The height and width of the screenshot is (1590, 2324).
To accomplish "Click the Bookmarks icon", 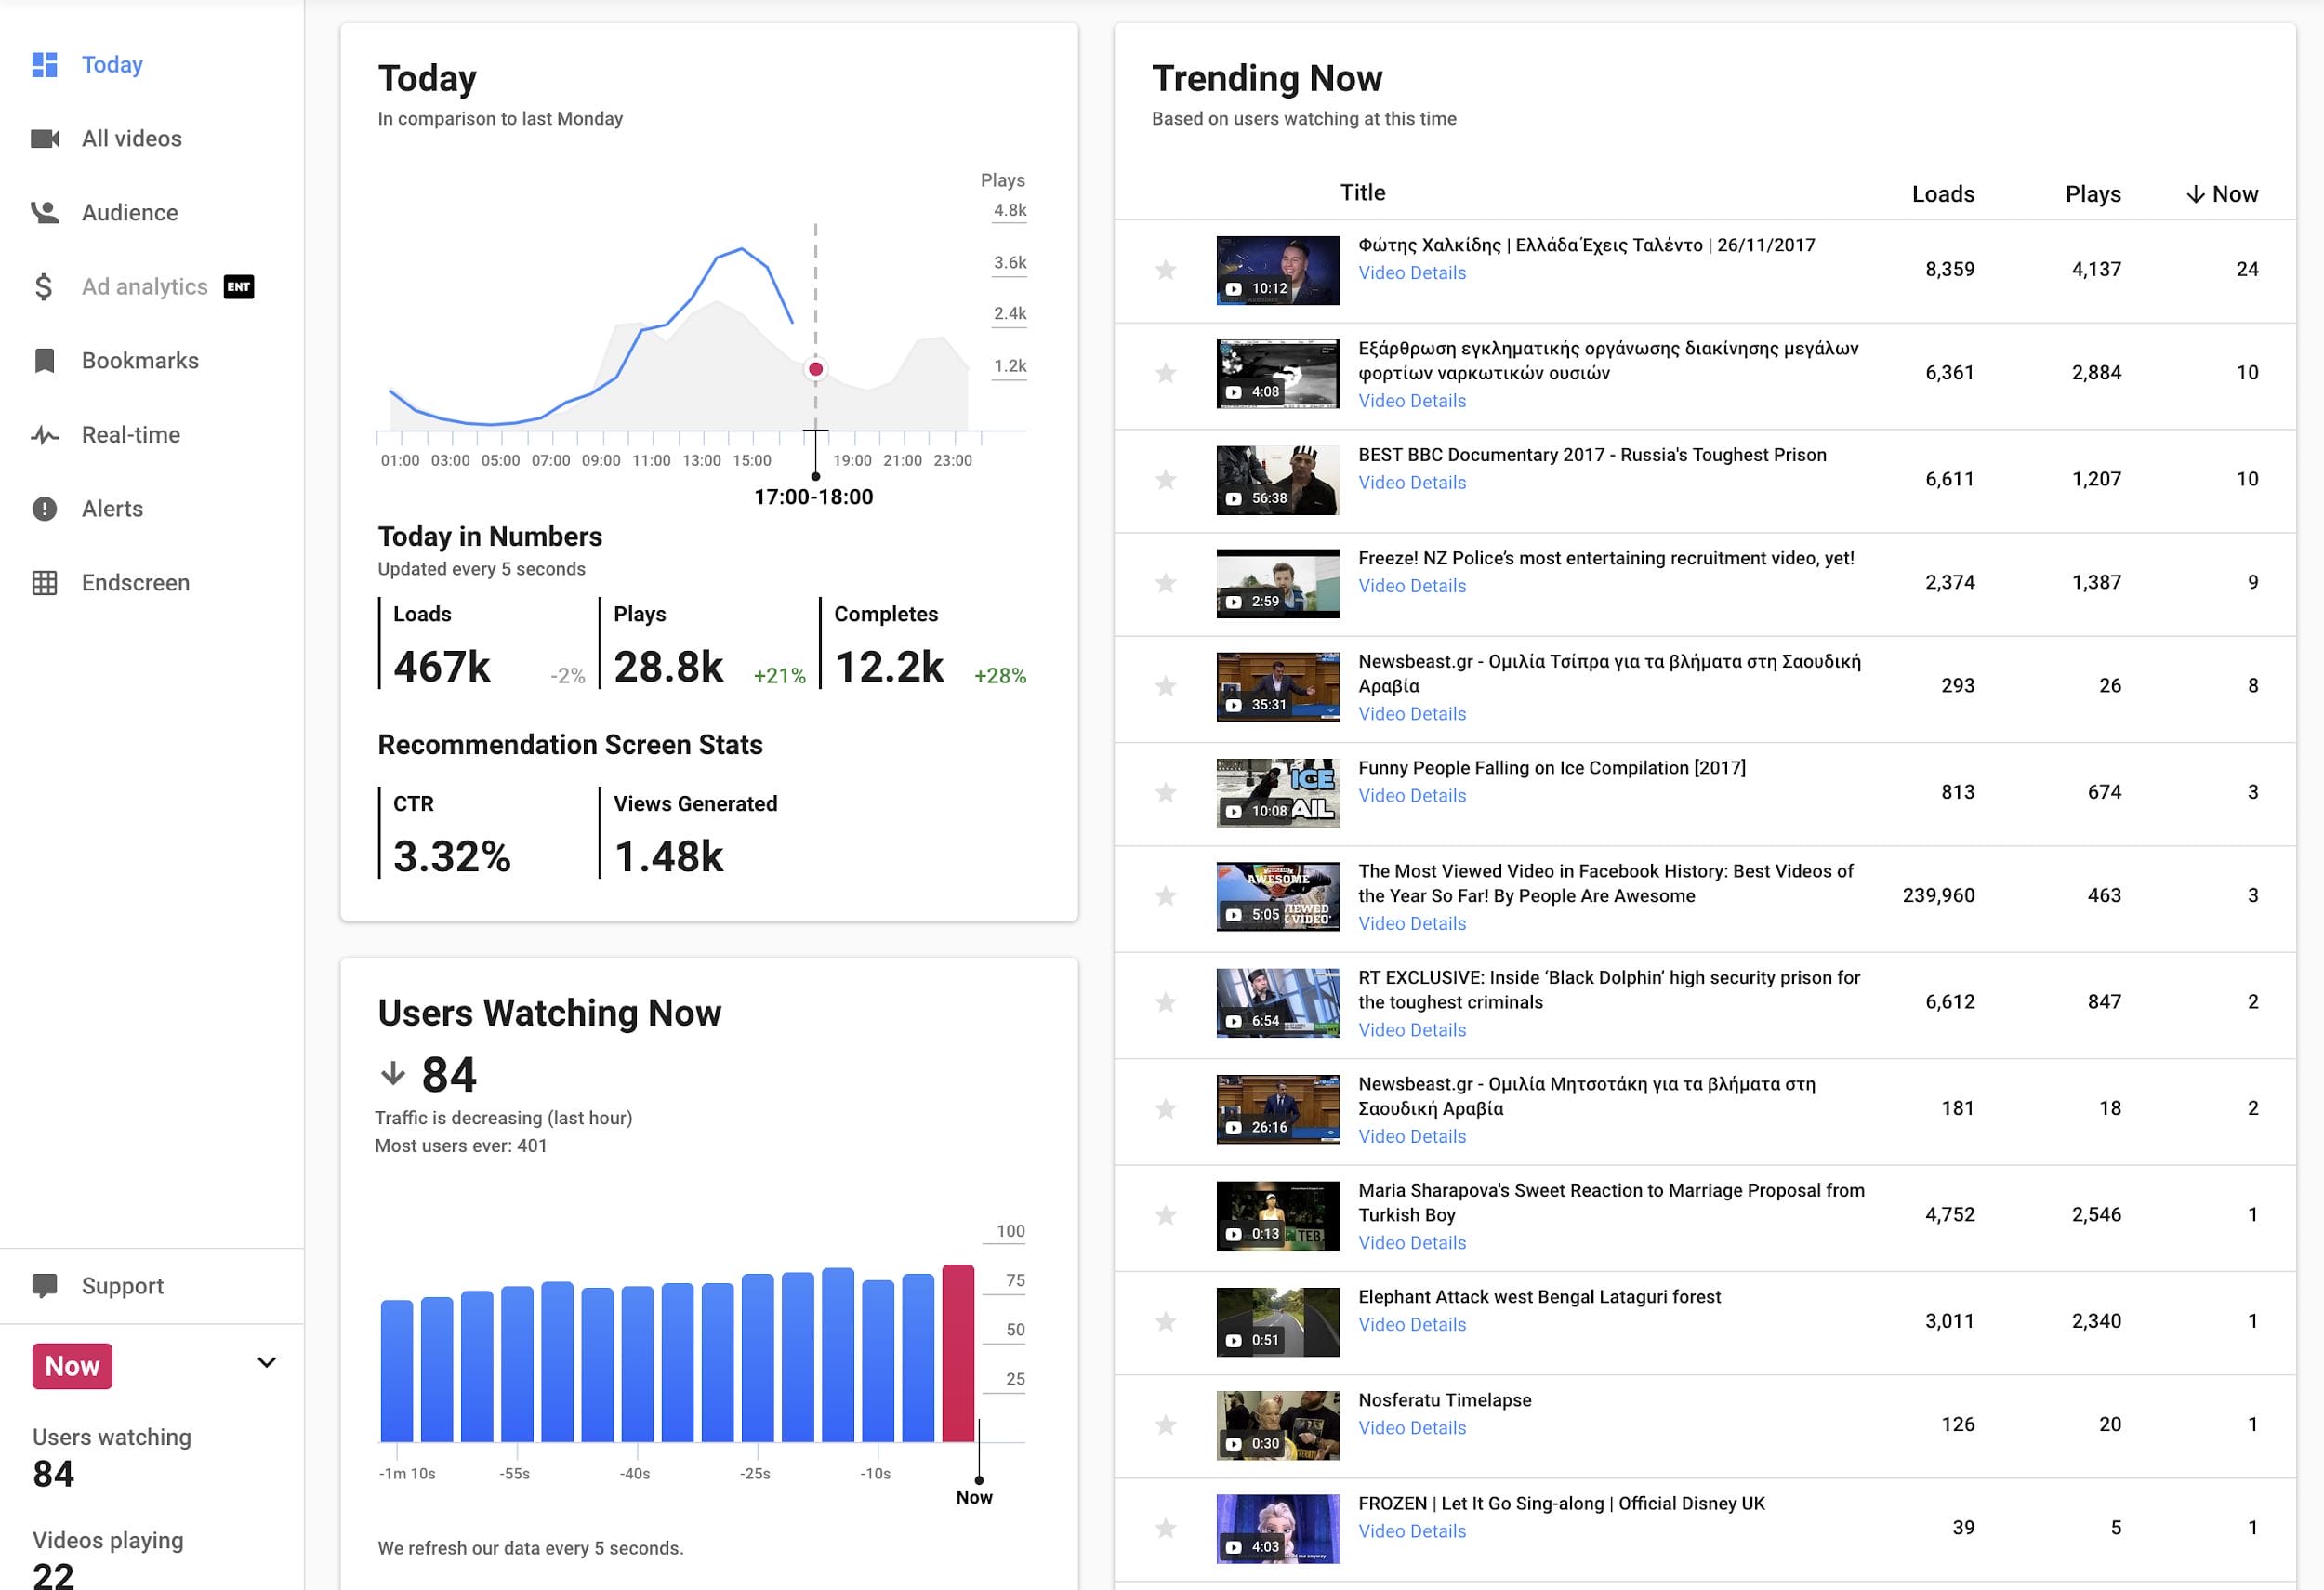I will coord(46,361).
